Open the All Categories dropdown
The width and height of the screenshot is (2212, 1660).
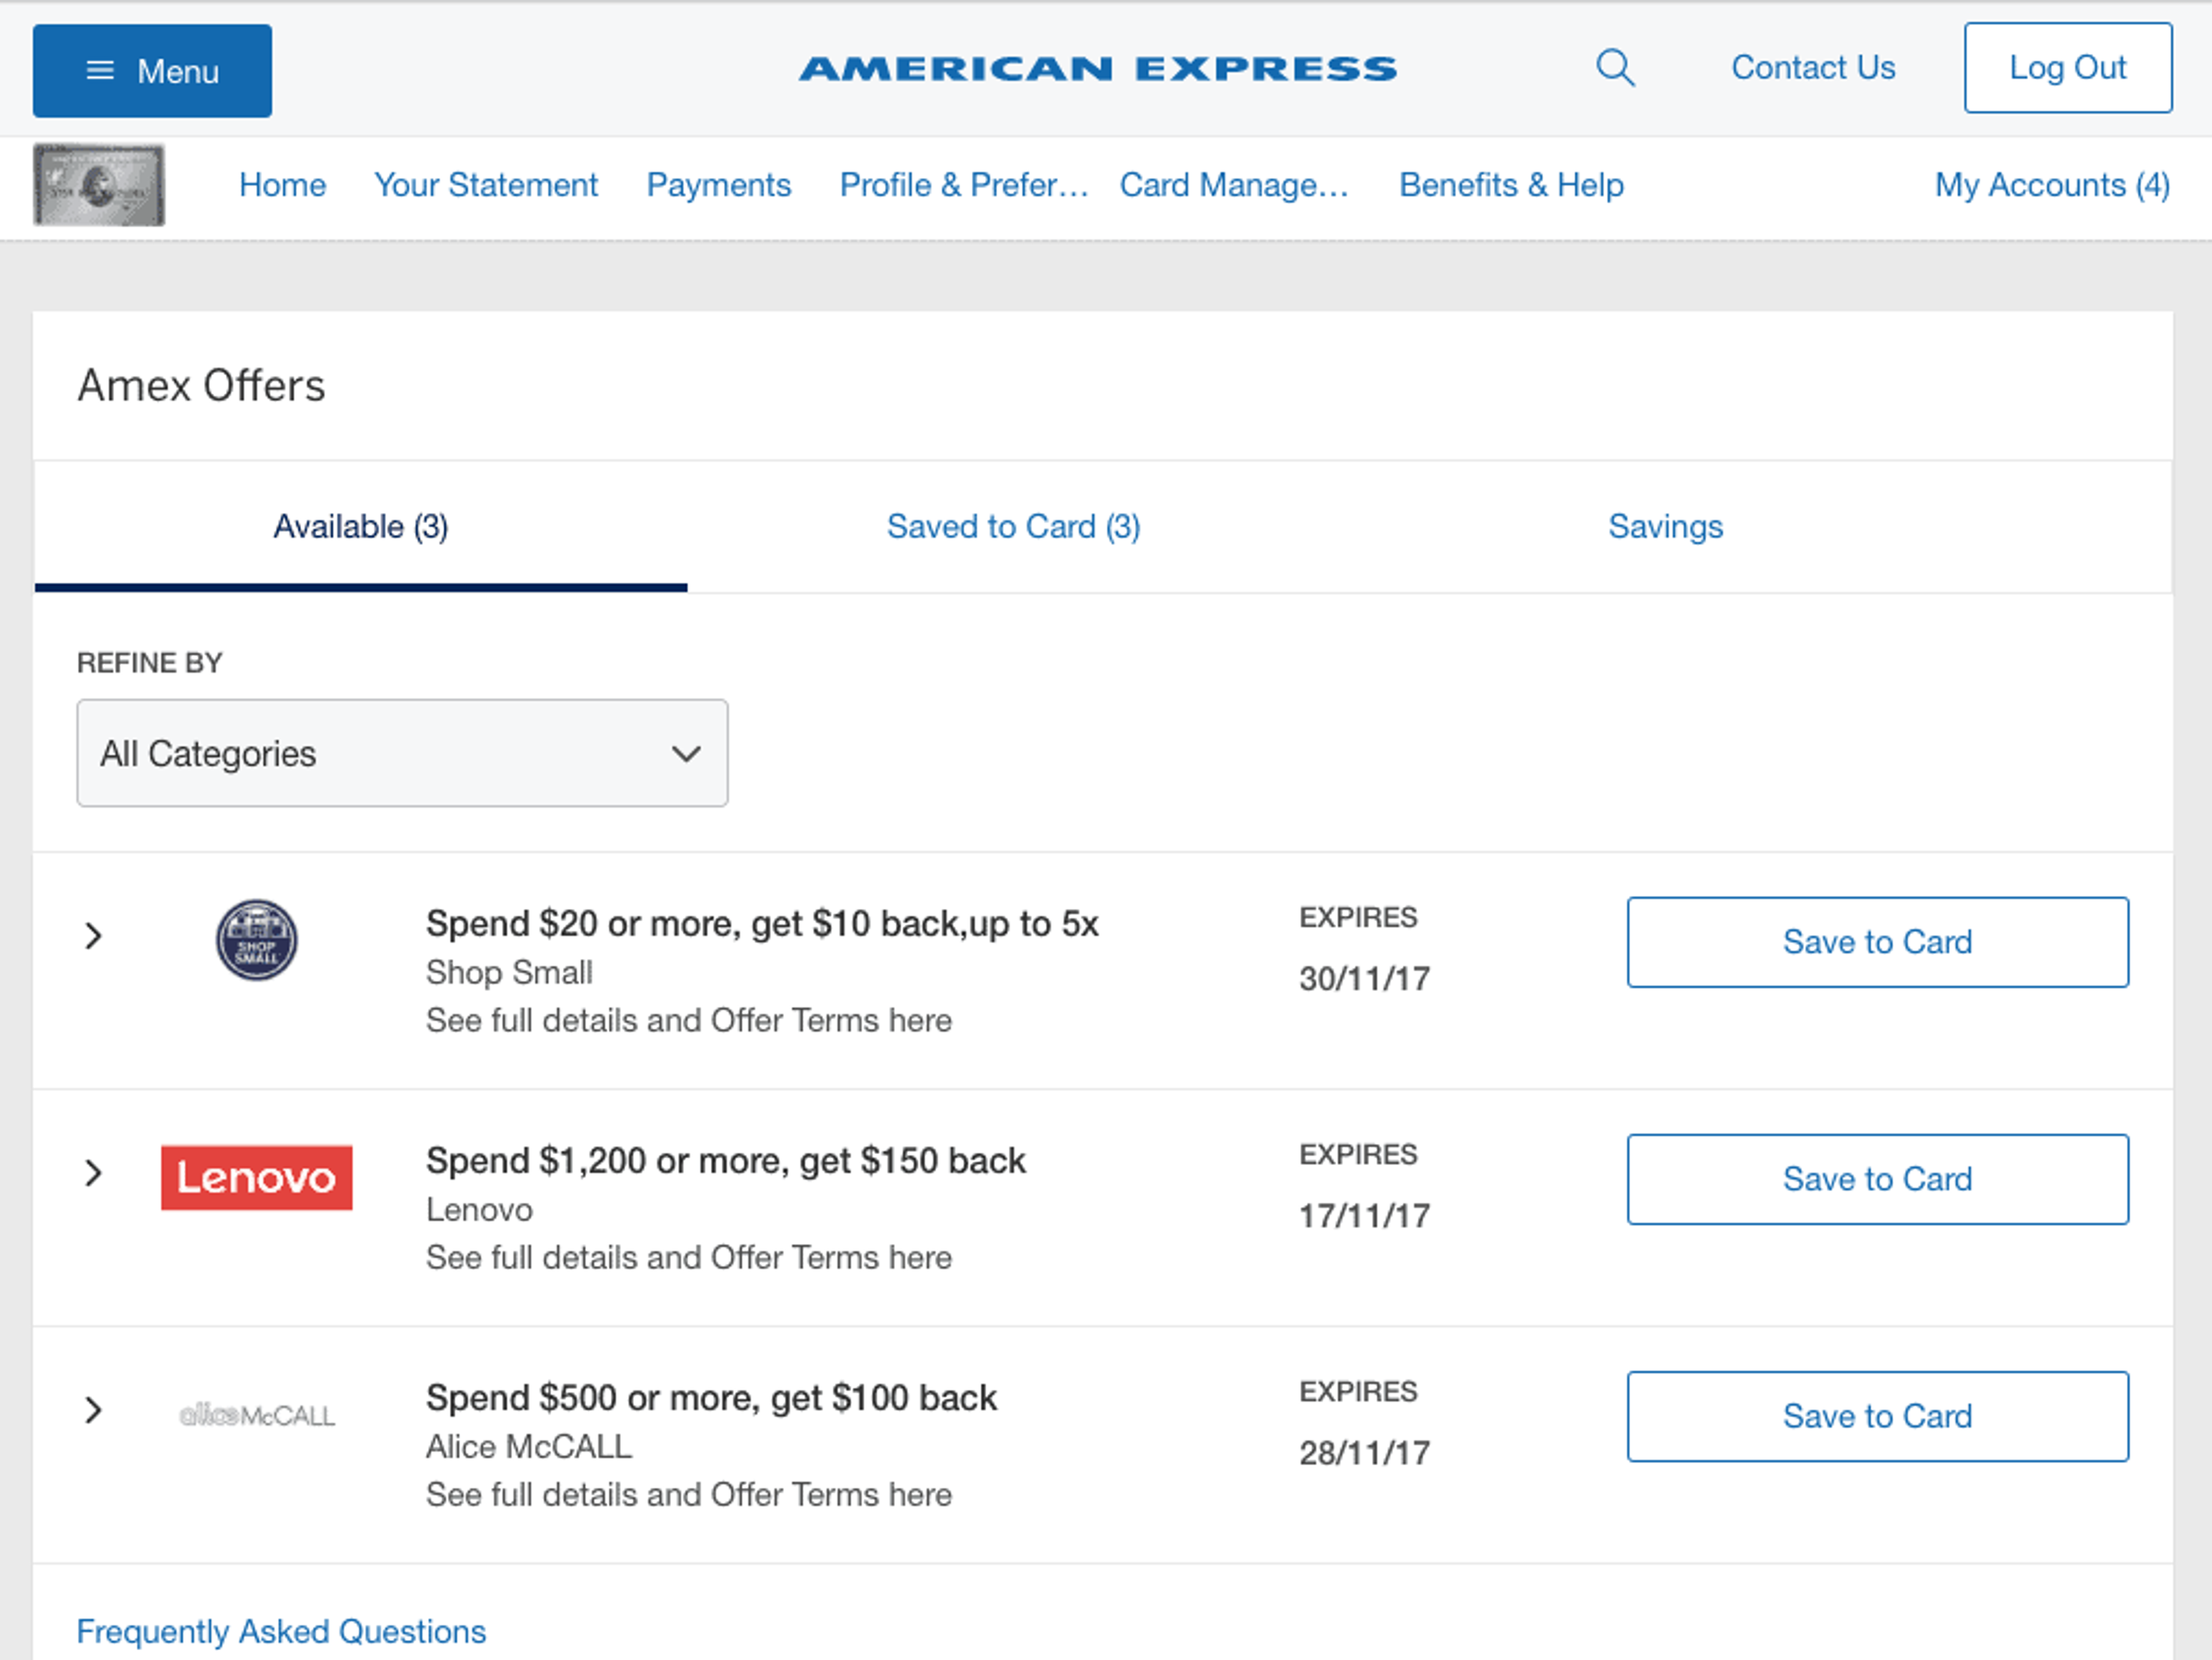402,753
